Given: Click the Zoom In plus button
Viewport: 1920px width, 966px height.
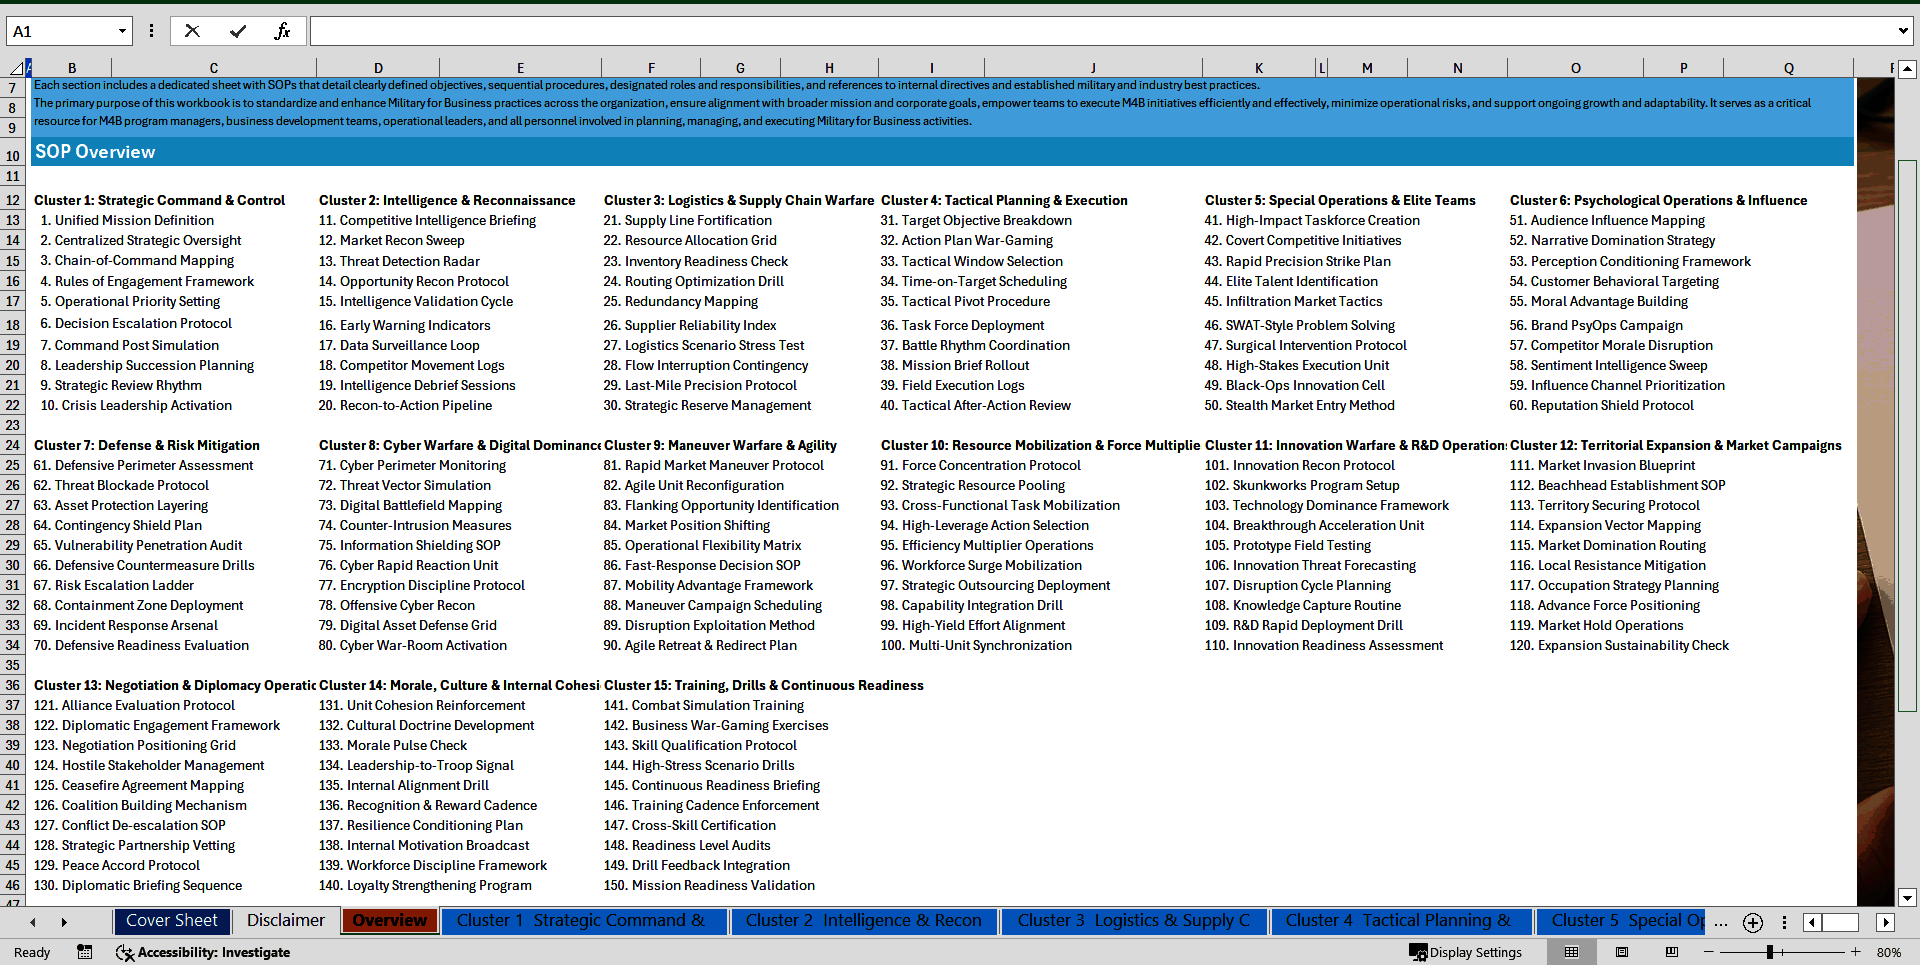Looking at the screenshot, I should click(x=1857, y=952).
